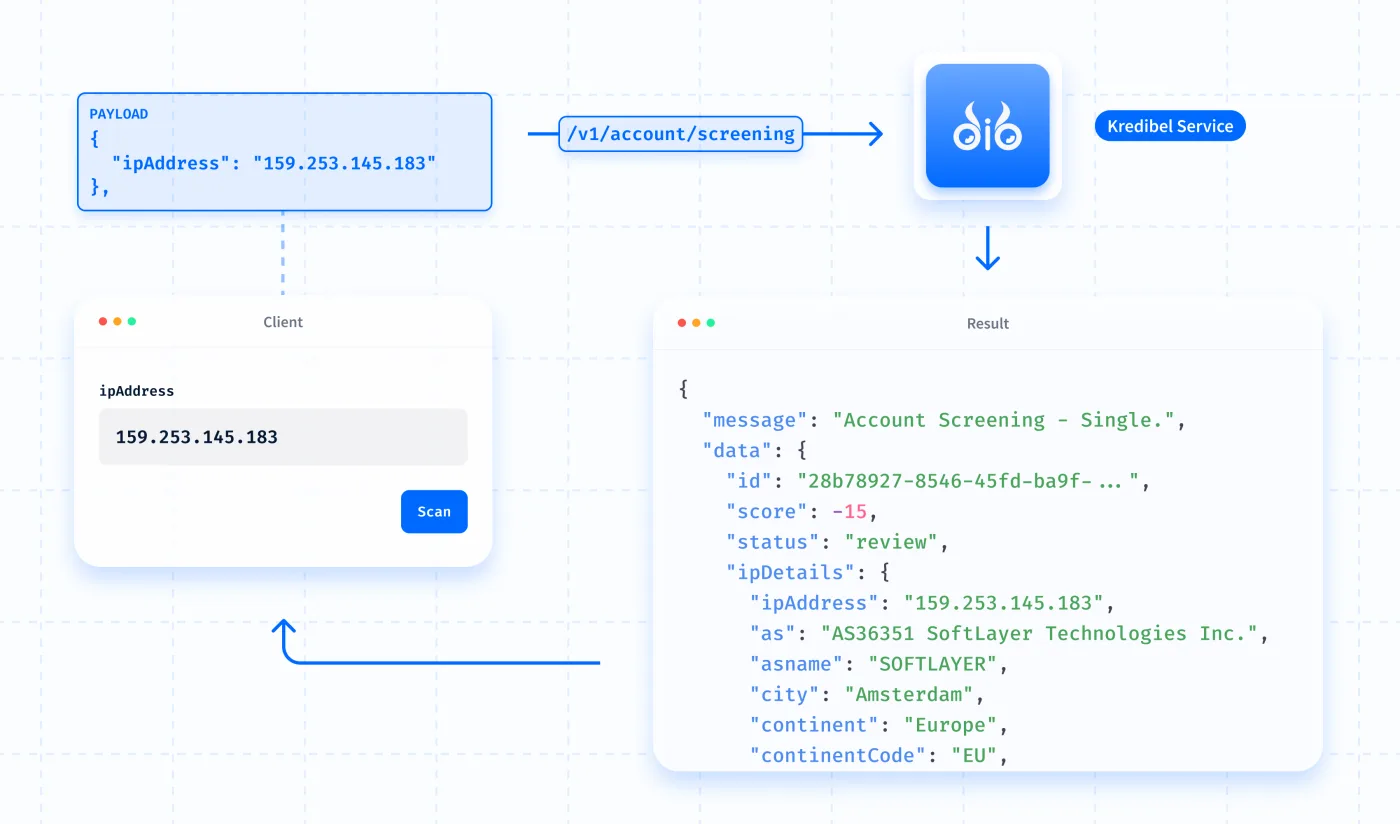Click the red dot in Client window
This screenshot has height=824, width=1400.
click(x=103, y=321)
